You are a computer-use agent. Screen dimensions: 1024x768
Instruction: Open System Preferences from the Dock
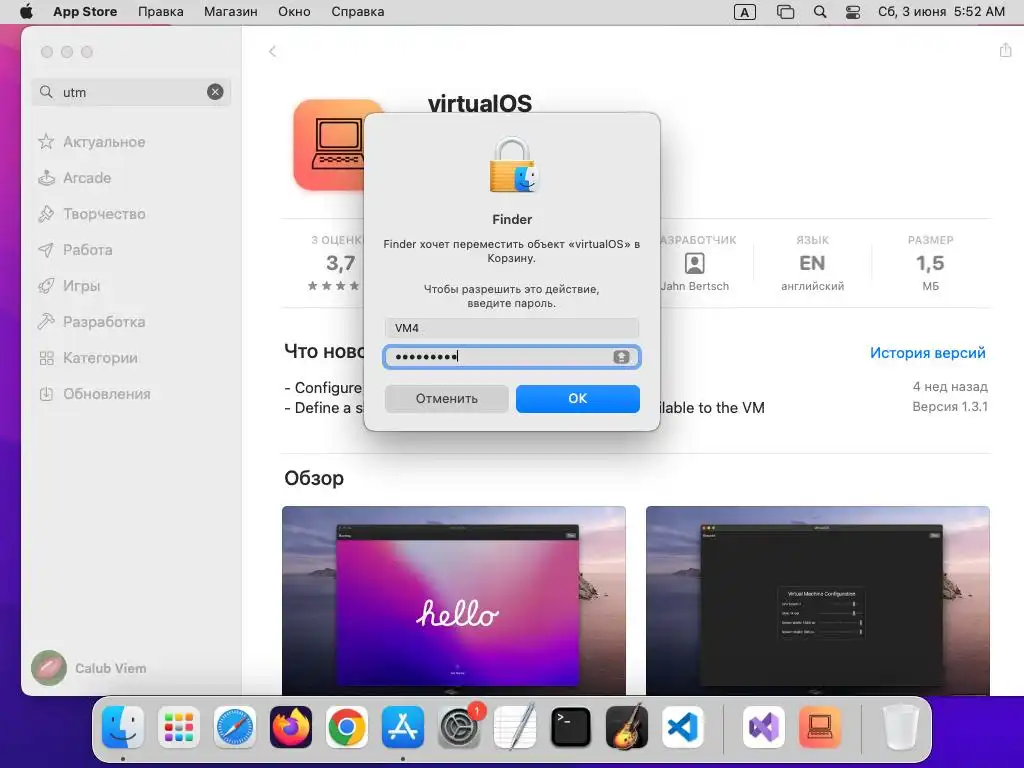tap(459, 727)
